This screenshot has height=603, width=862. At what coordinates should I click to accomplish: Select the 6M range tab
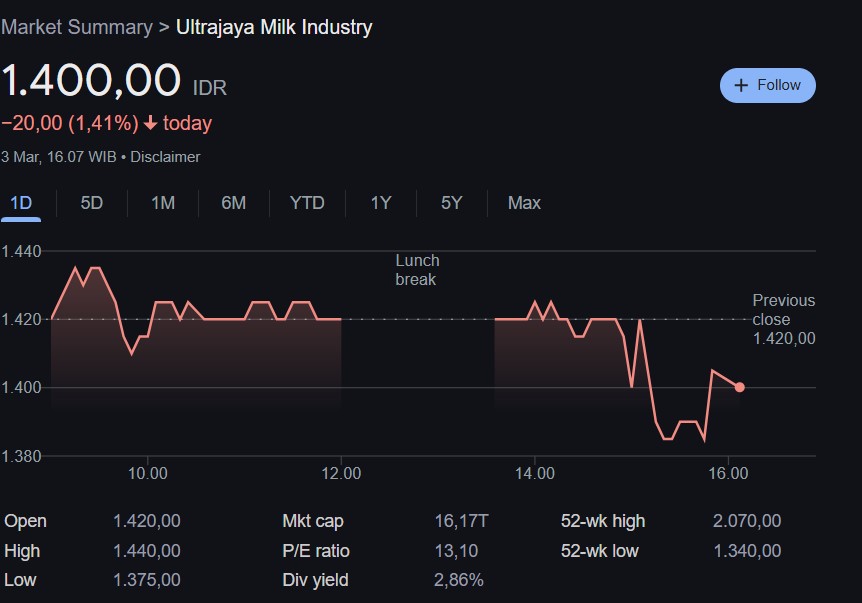click(x=233, y=203)
